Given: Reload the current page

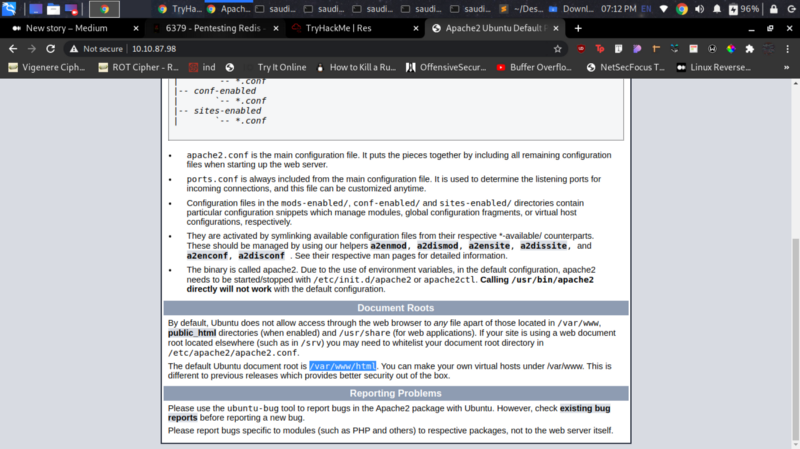Looking at the screenshot, I should [50, 48].
